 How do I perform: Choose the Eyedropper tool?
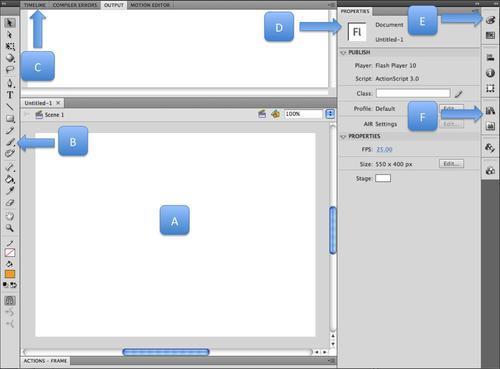pos(10,191)
